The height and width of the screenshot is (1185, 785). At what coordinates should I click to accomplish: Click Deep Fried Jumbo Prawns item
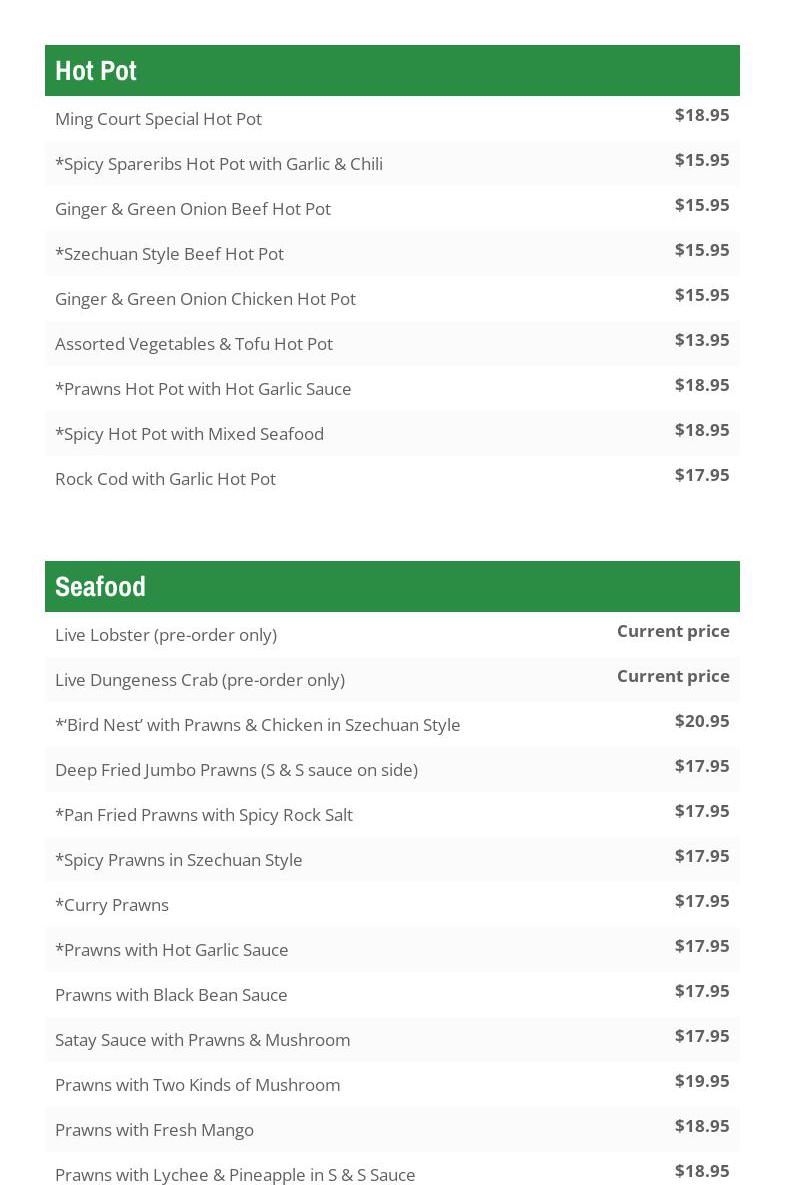tap(236, 770)
